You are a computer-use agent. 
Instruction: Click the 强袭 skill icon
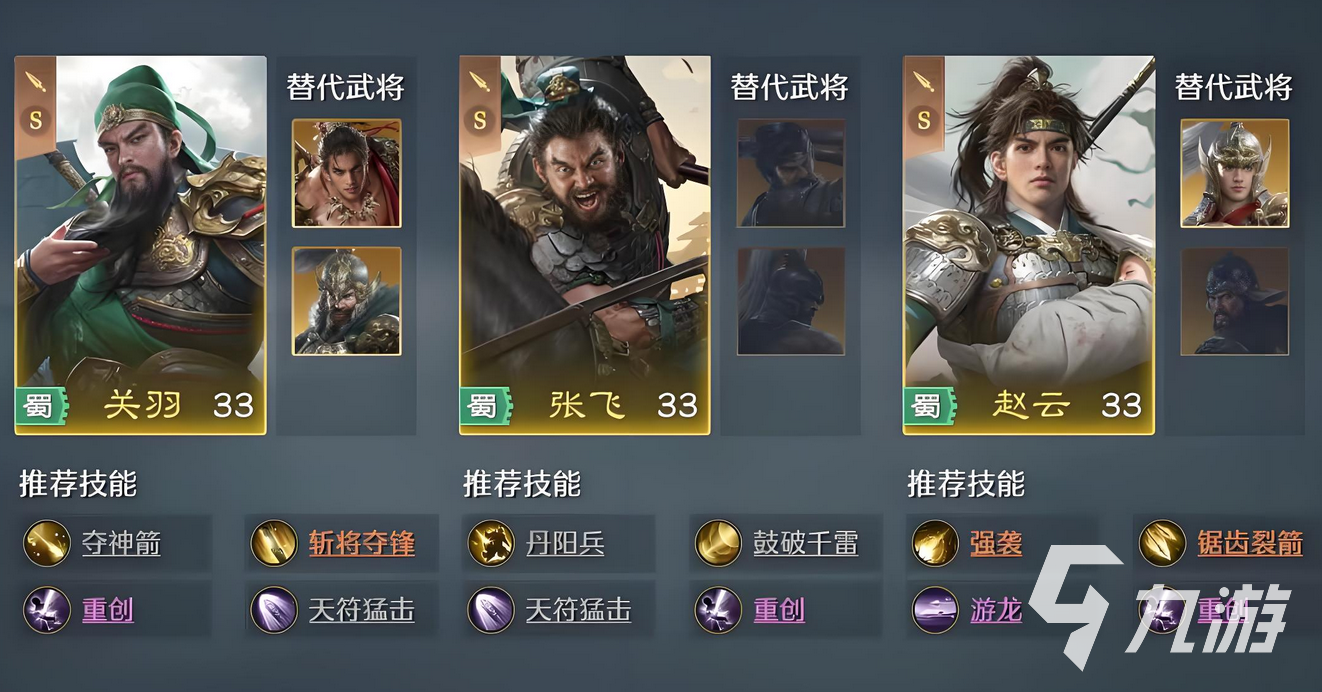coord(935,543)
